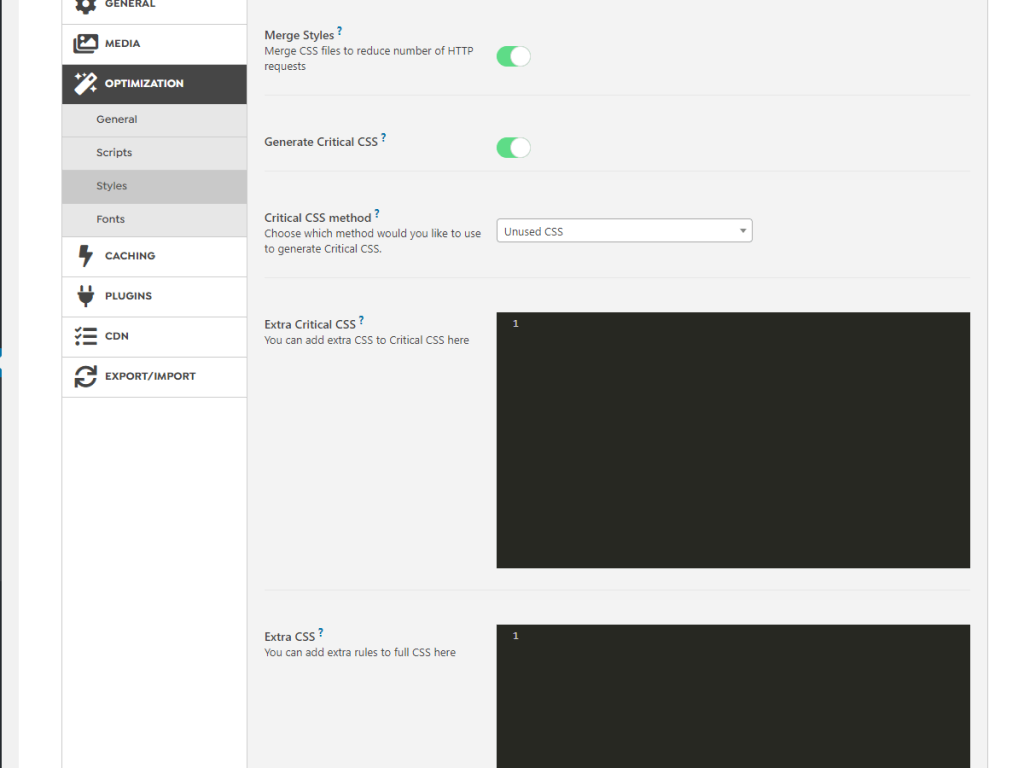This screenshot has height=768, width=1024.
Task: Open help tooltip for Generate Critical CSS
Action: [383, 138]
